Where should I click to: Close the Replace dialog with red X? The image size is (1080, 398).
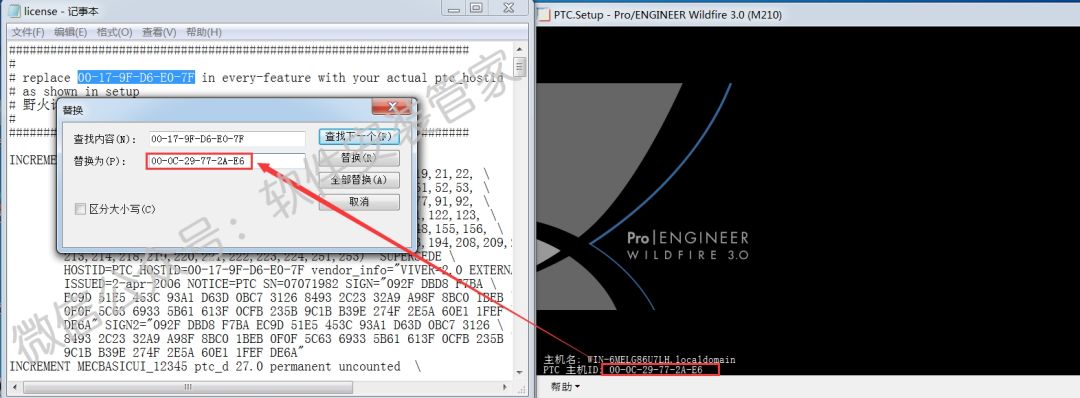coord(391,107)
